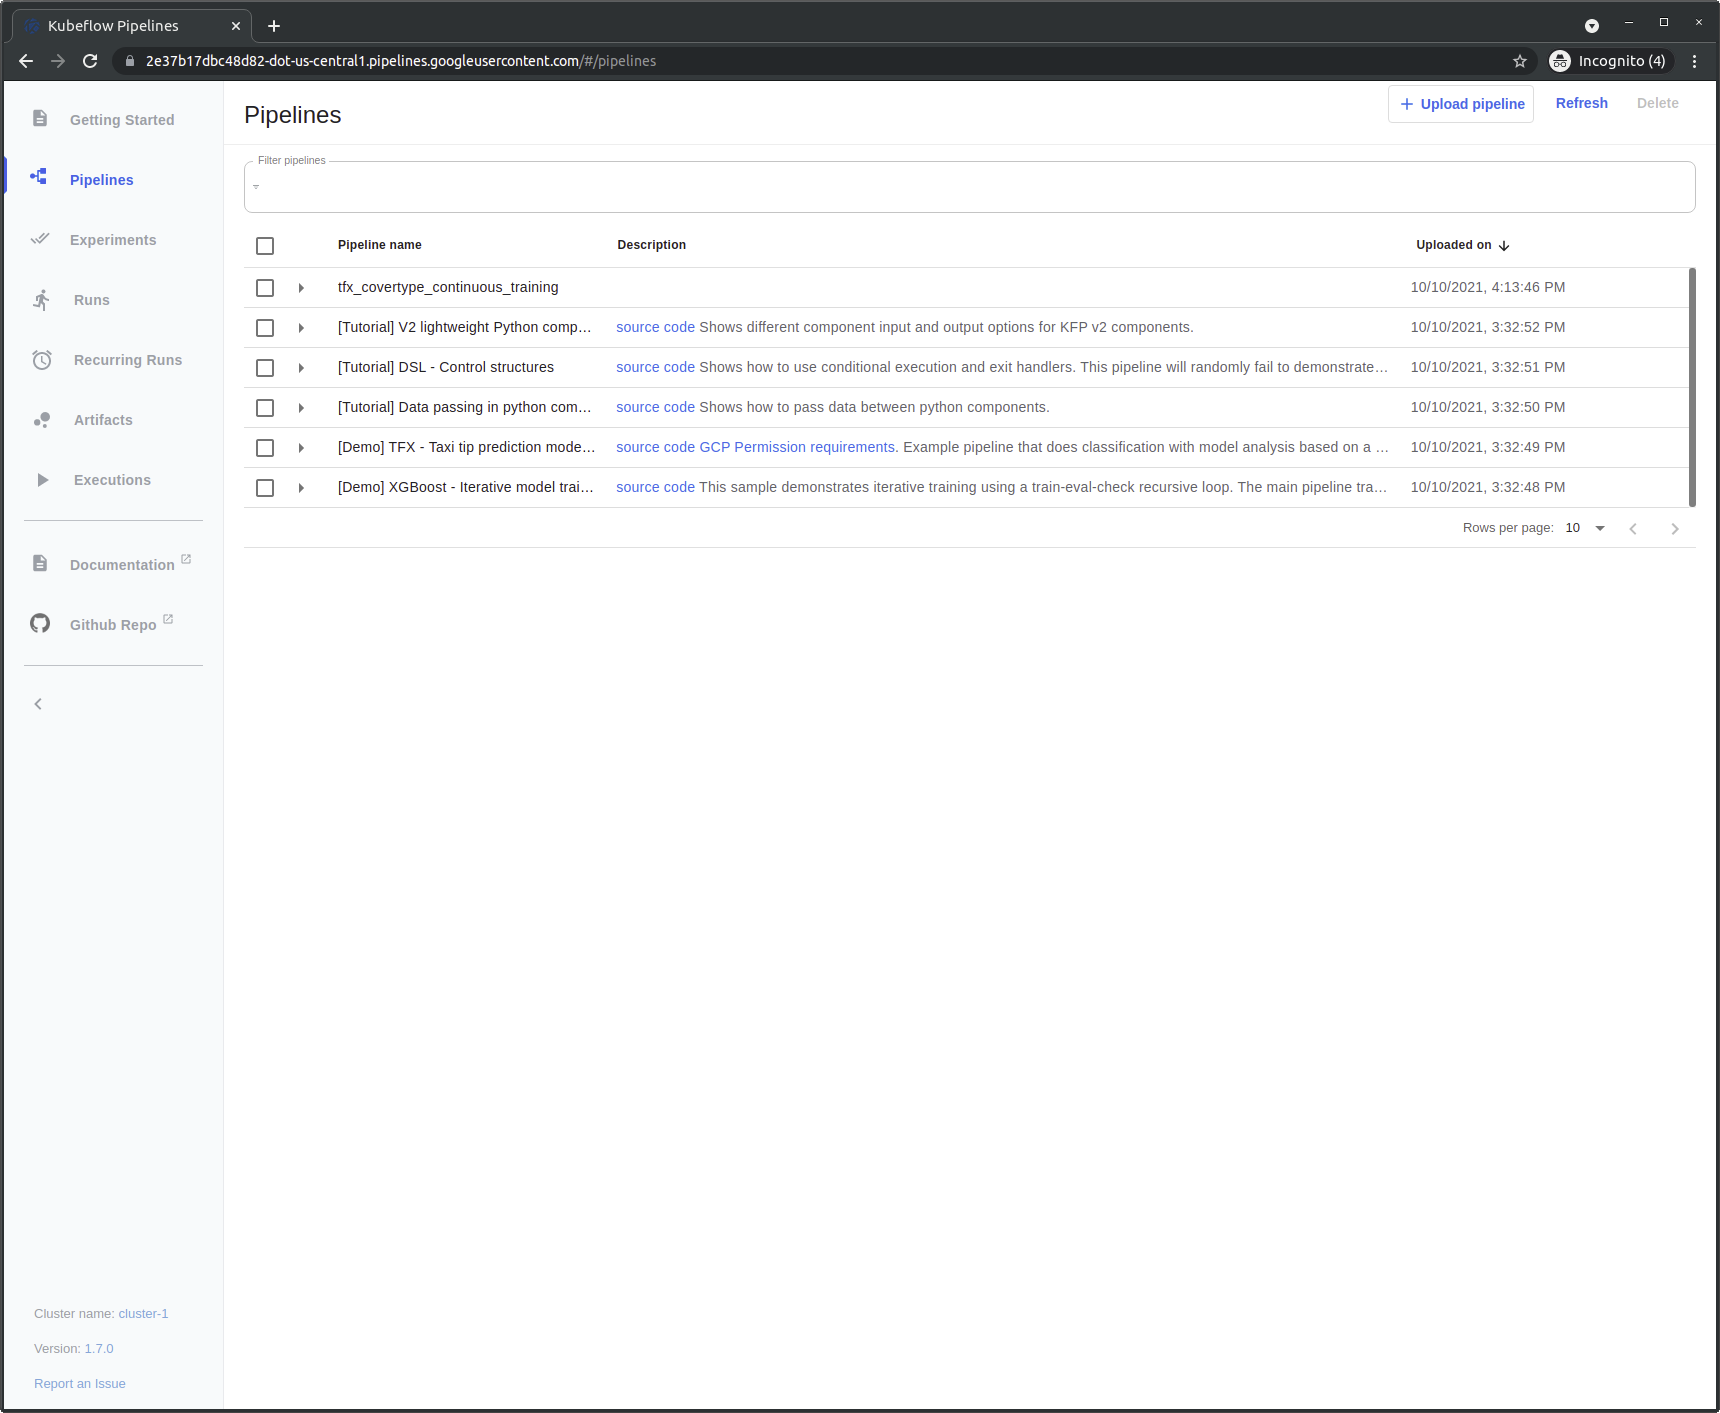Open the Rows per page dropdown
The image size is (1720, 1413).
1586,528
